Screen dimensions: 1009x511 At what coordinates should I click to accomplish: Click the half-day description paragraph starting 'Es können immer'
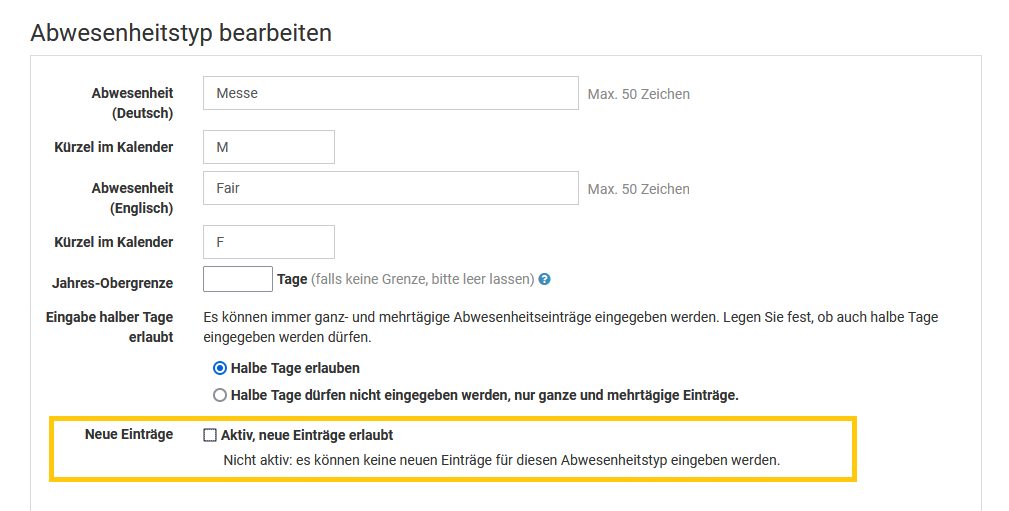pos(570,327)
